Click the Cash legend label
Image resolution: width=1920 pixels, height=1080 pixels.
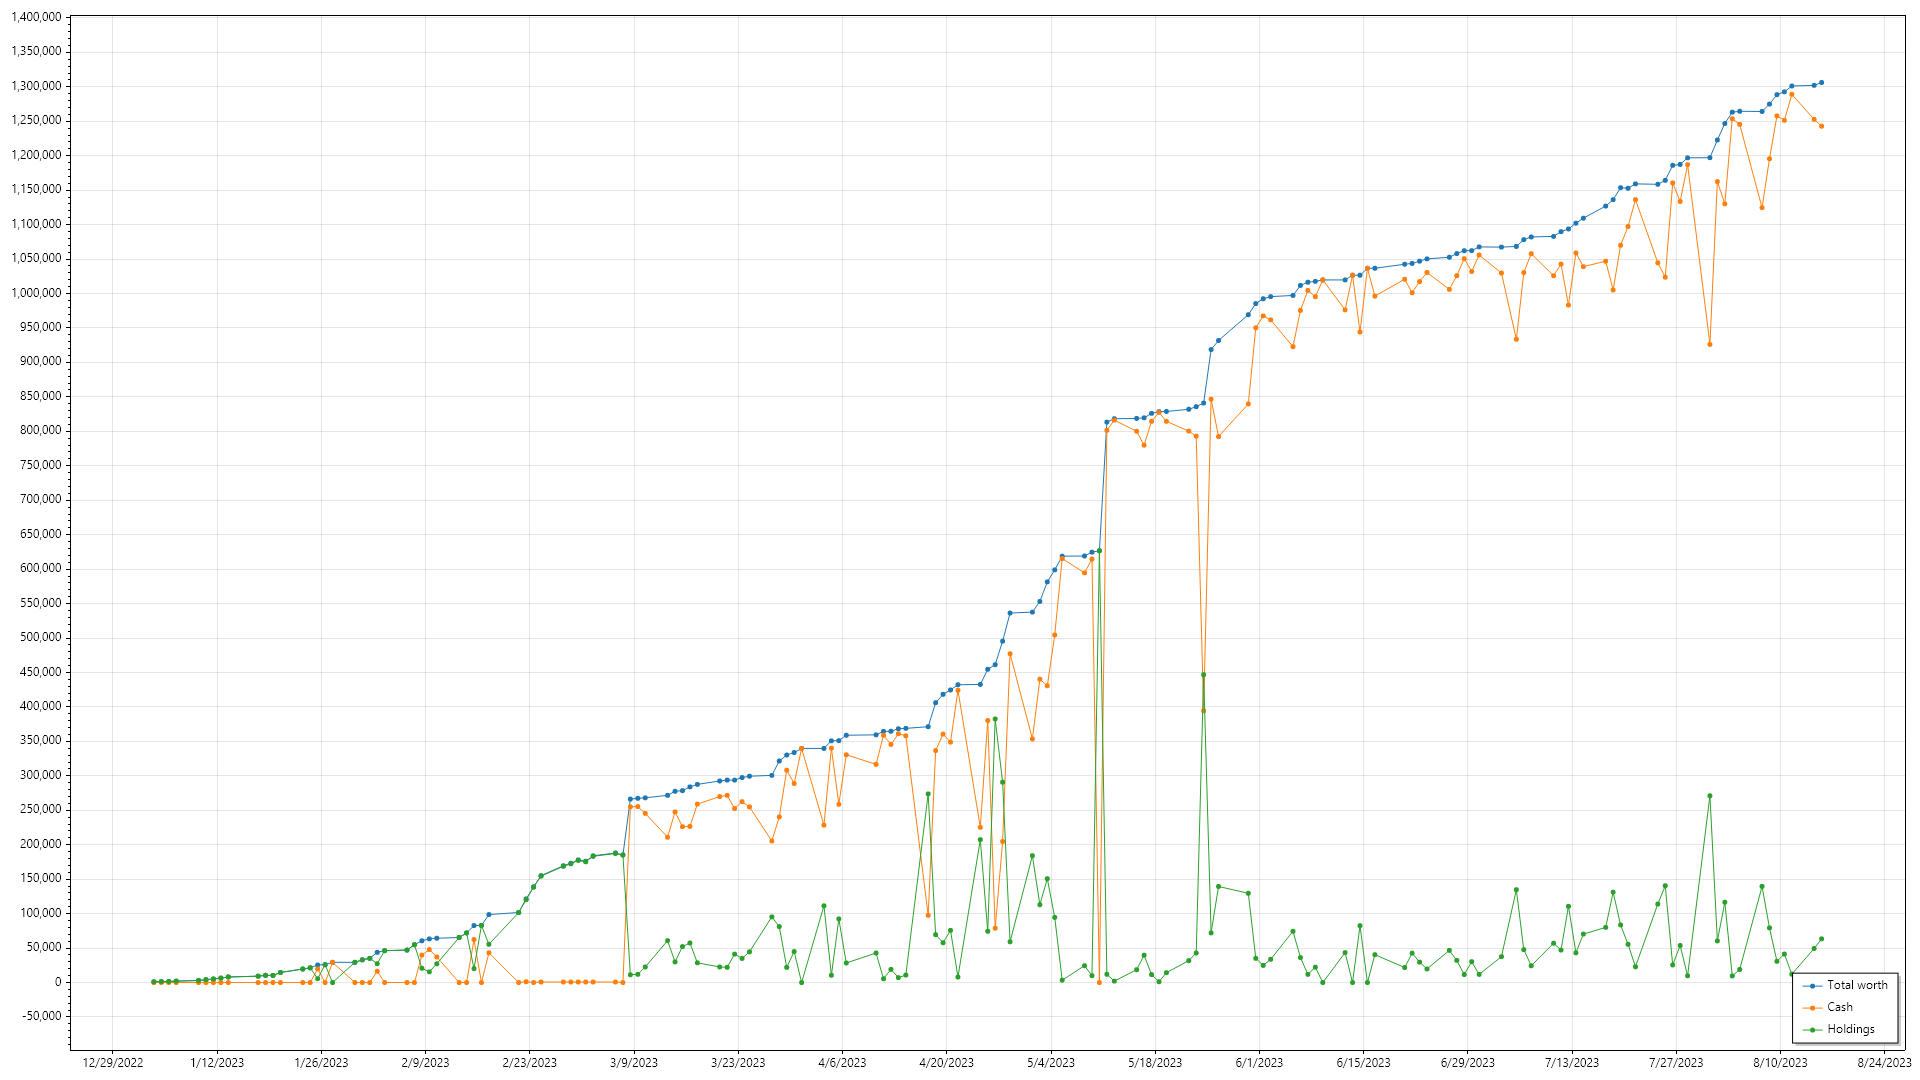1839,1007
